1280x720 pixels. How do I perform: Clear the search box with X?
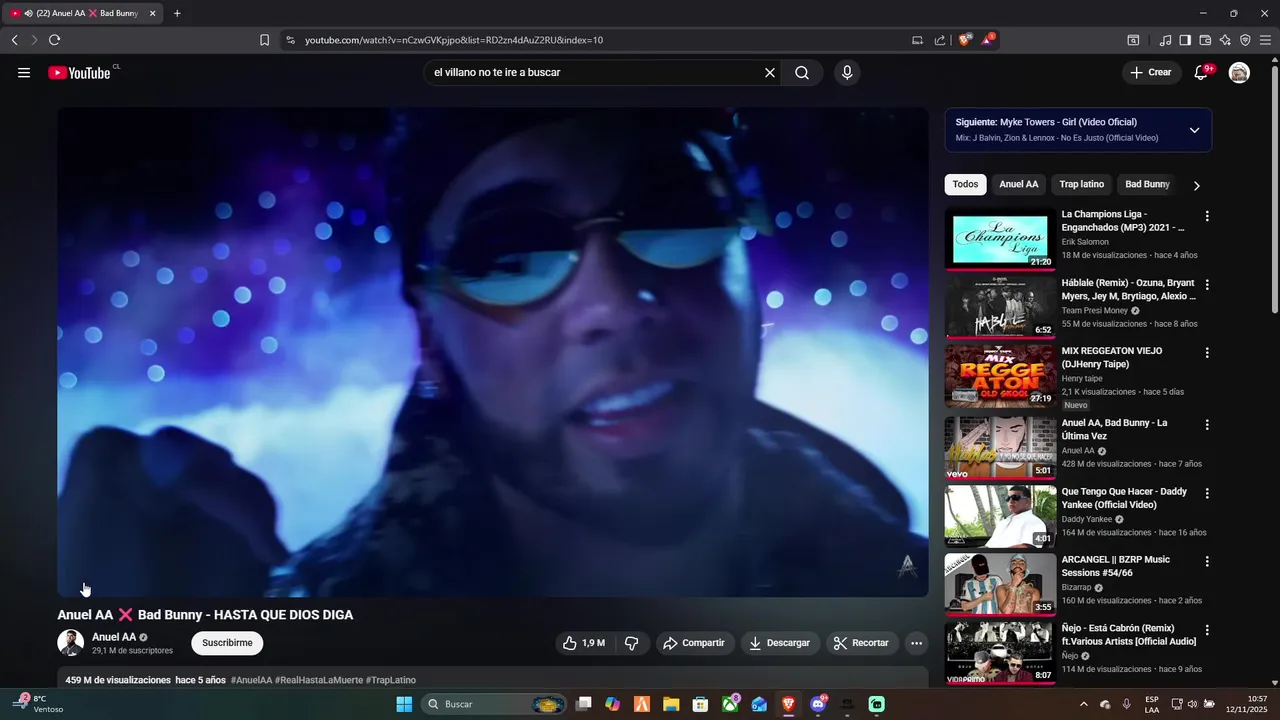770,73
